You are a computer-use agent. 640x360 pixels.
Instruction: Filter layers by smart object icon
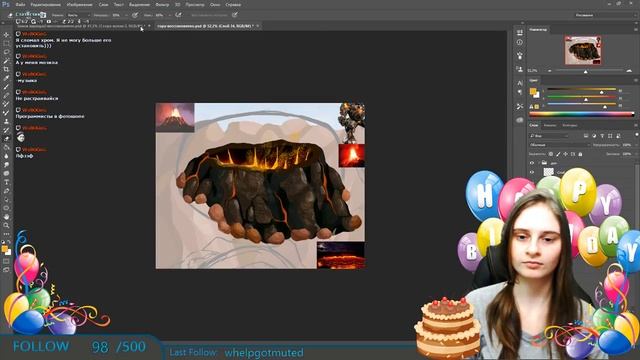coord(618,136)
